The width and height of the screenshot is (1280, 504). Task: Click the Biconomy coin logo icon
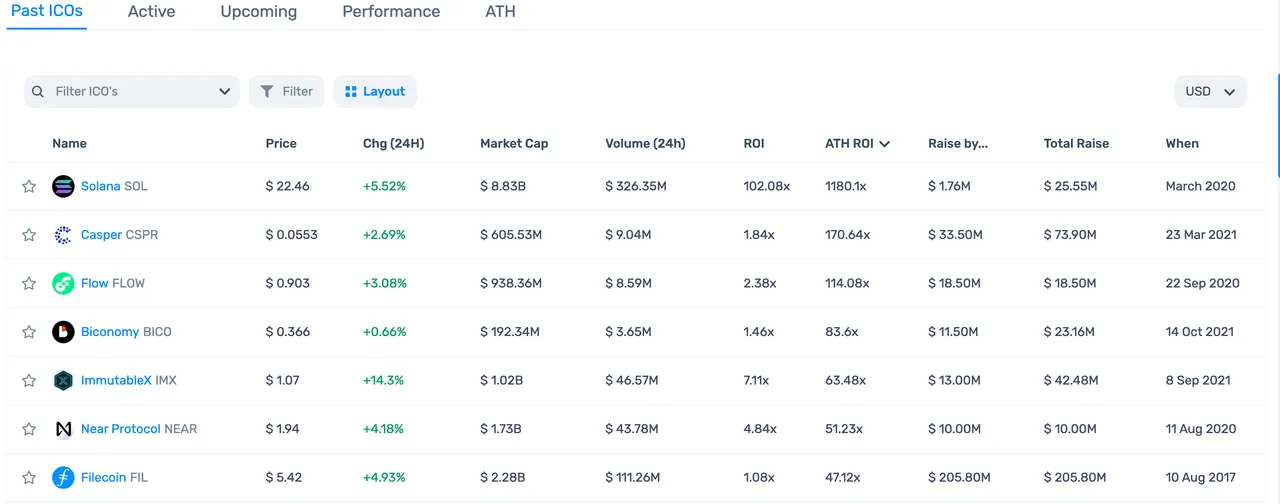click(x=63, y=332)
